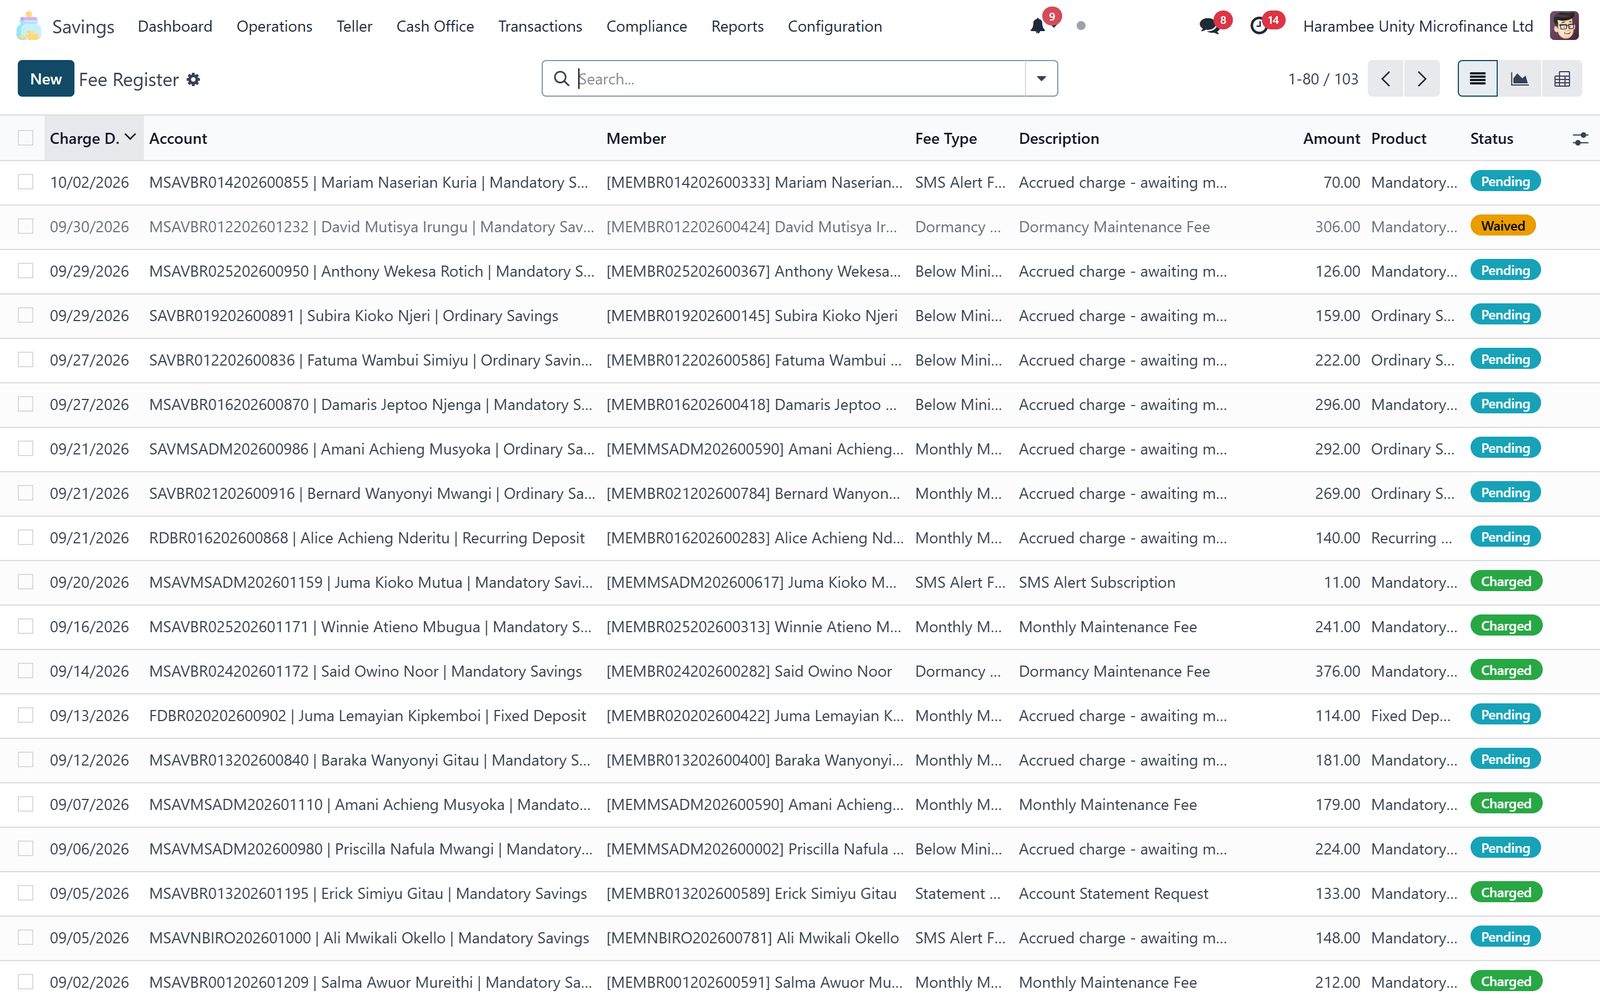1600x1000 pixels.
Task: Open the notifications bell icon
Action: coord(1038,26)
